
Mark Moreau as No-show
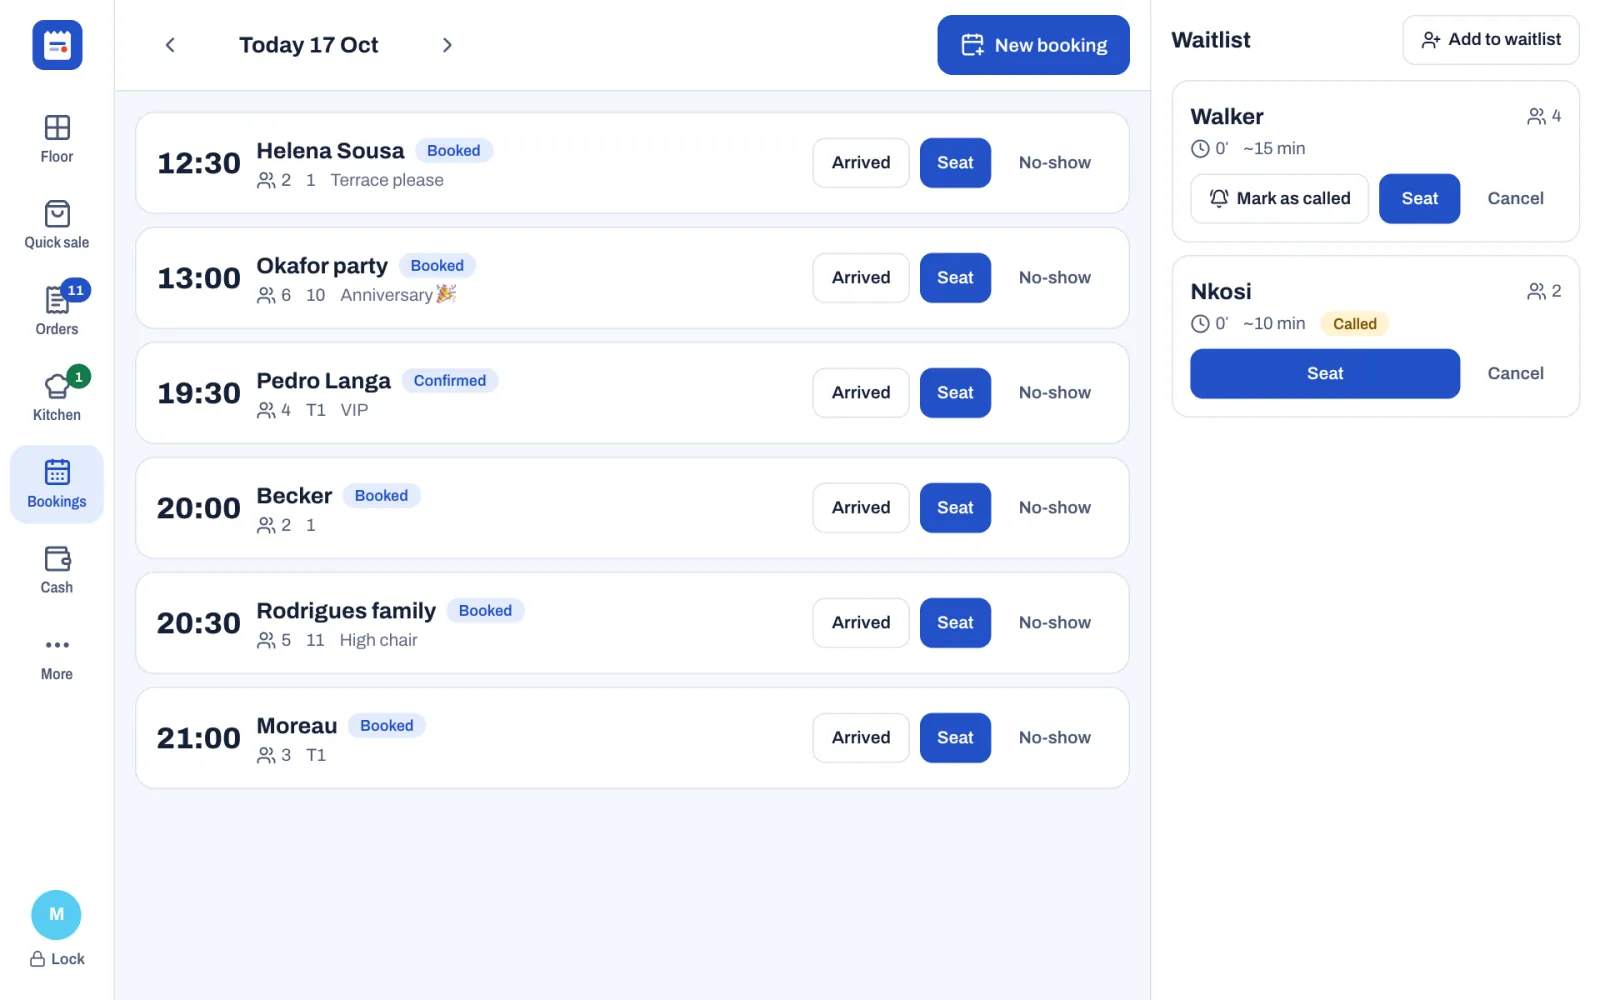click(x=1054, y=738)
